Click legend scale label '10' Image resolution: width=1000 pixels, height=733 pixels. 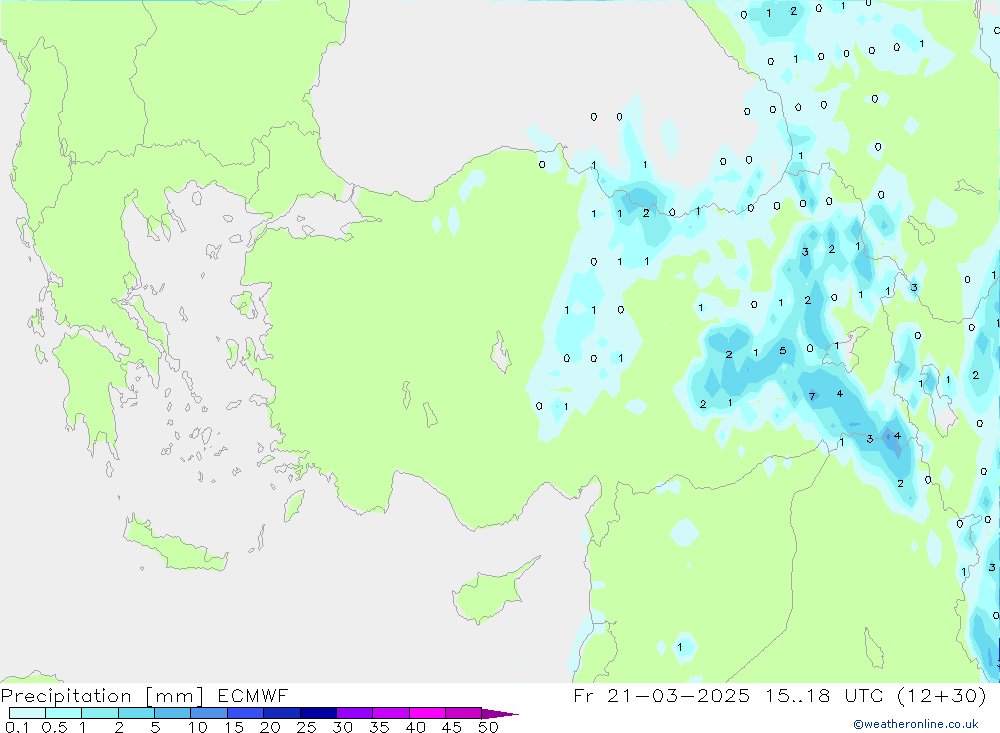tap(198, 727)
